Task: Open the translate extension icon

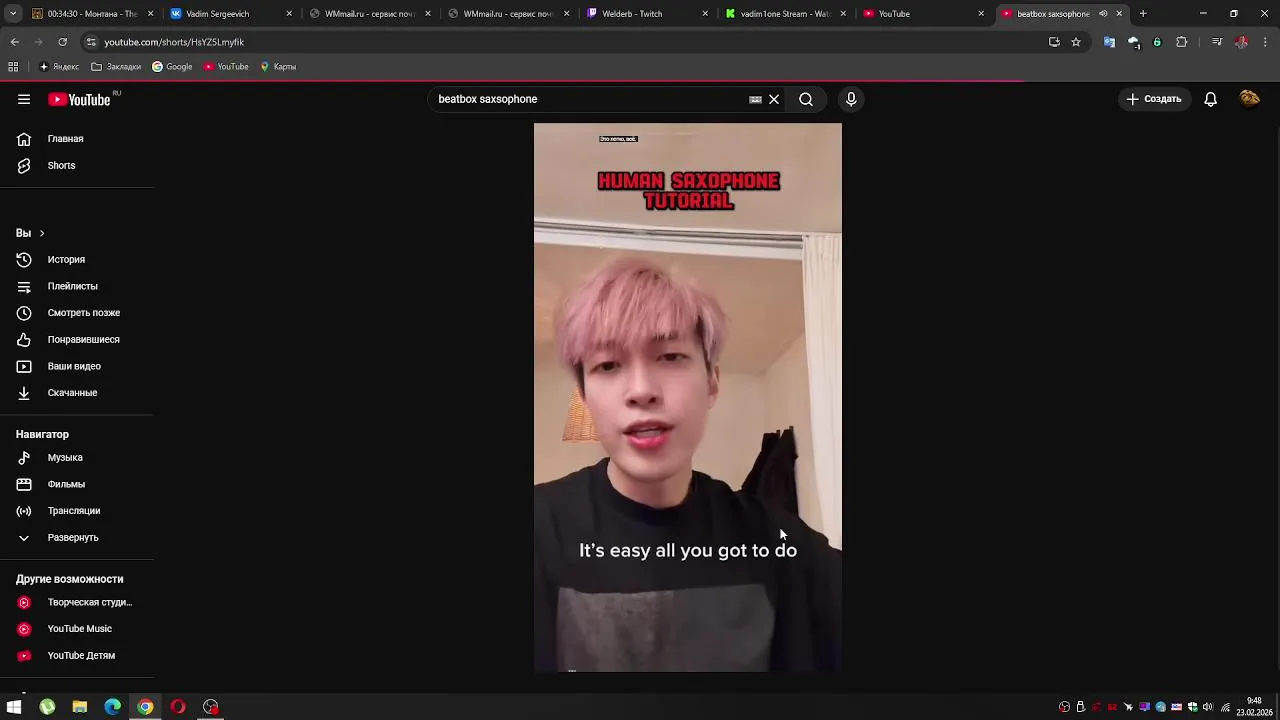Action: (1109, 42)
